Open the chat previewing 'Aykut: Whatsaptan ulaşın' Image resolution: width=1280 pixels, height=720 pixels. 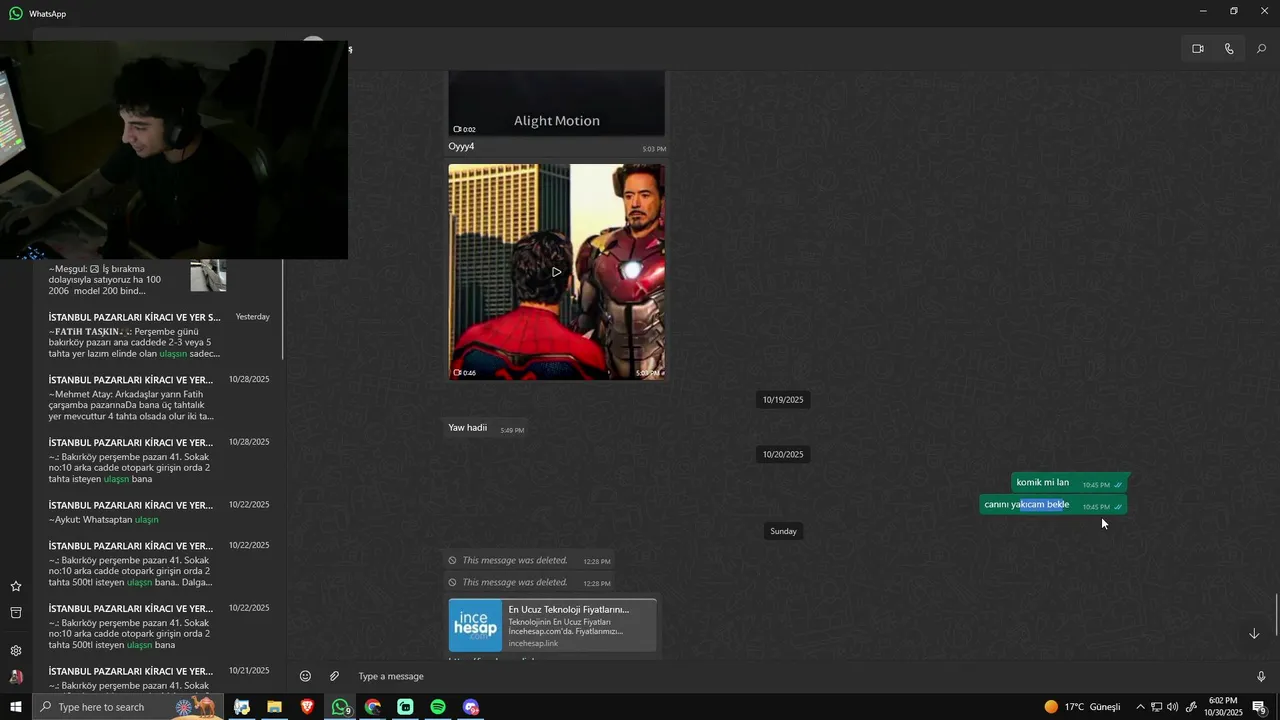tap(158, 512)
